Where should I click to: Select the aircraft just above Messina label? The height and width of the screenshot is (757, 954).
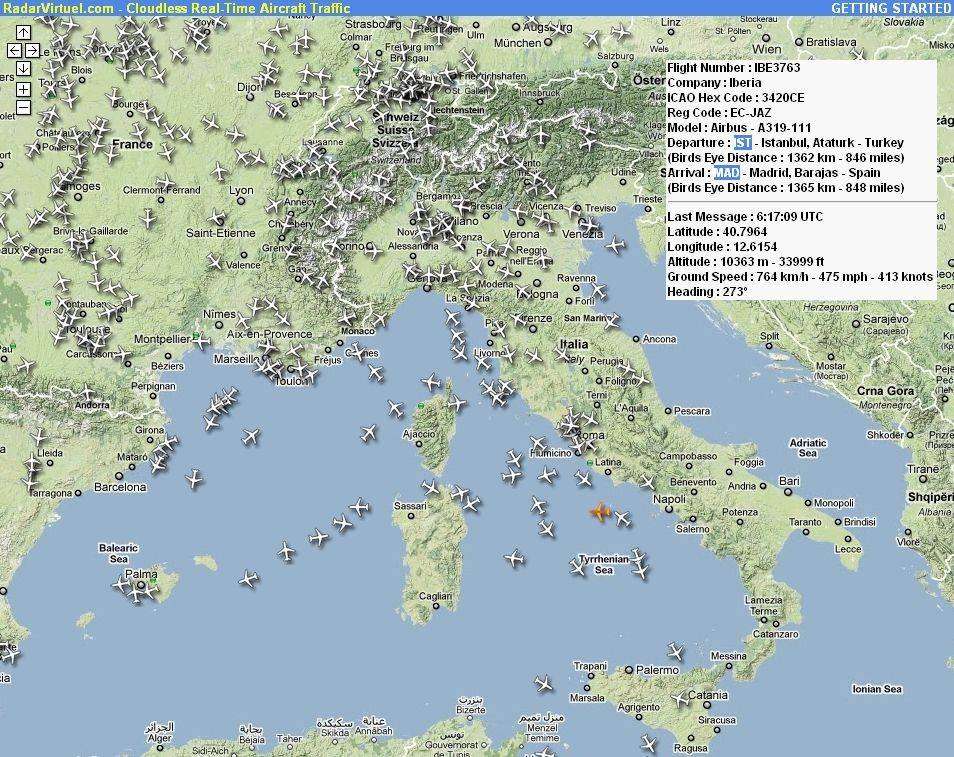pos(675,652)
